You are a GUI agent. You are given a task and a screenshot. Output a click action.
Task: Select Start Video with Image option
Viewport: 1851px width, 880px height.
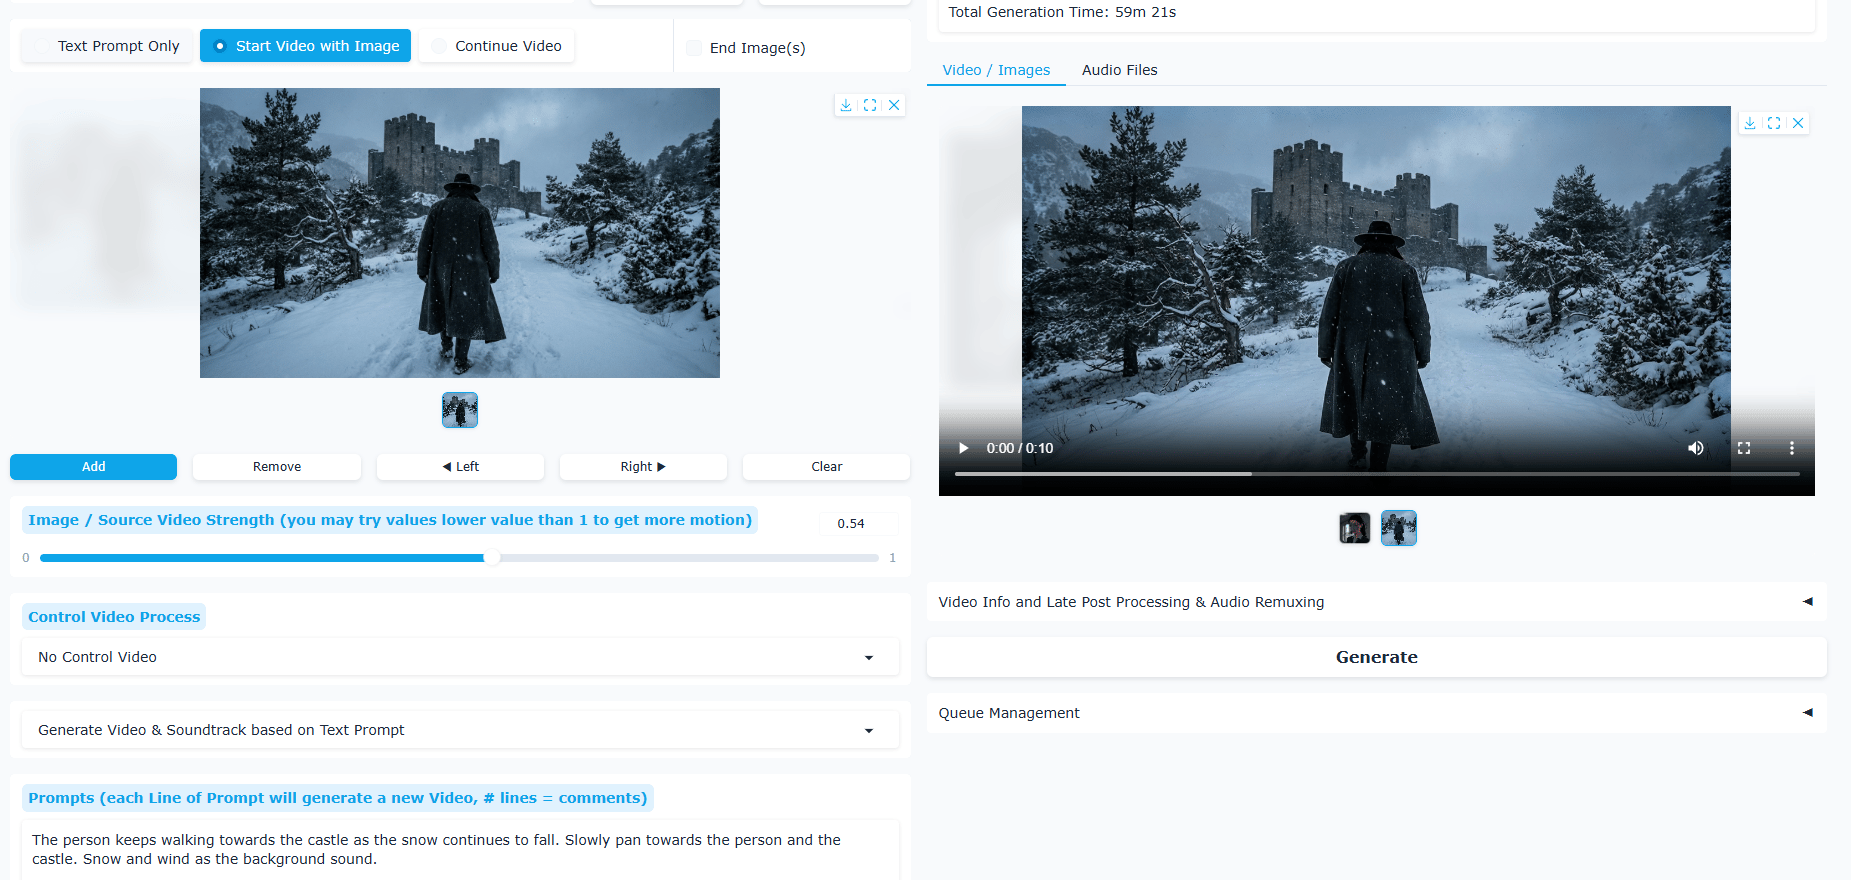[x=305, y=46]
